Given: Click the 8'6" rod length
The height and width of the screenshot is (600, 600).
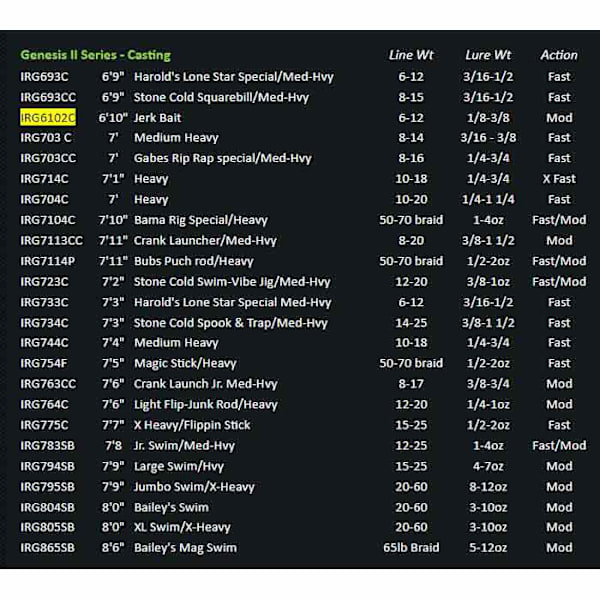Looking at the screenshot, I should (113, 548).
